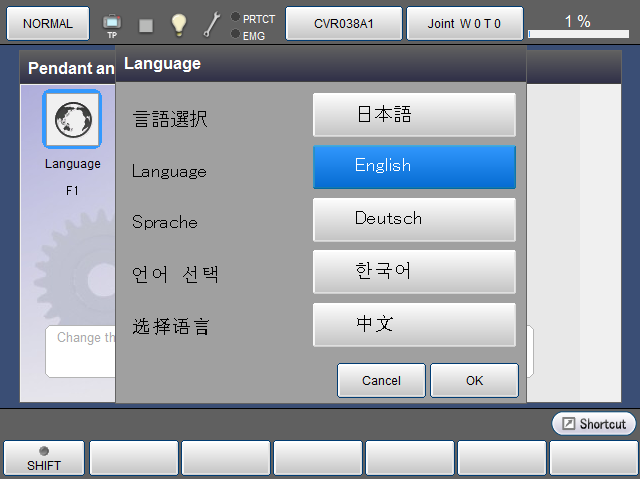Toggle the SHIFT key
640x479 pixels.
pos(43,458)
